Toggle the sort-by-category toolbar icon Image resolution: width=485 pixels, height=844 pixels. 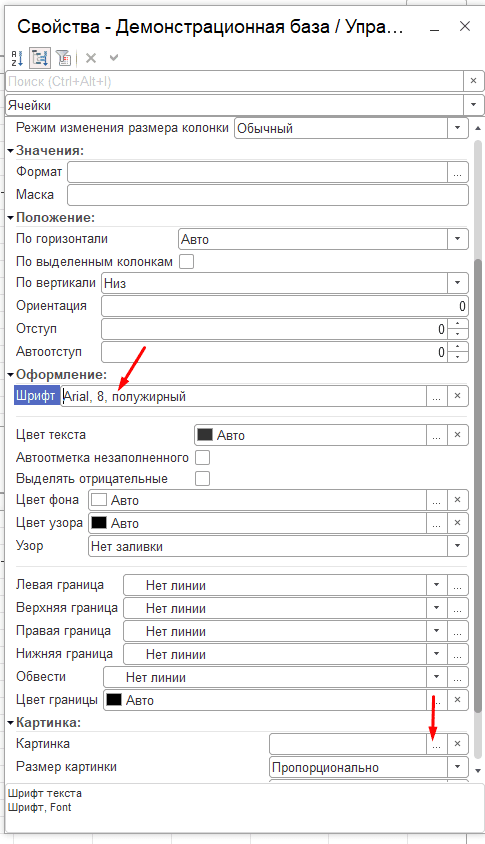pyautogui.click(x=40, y=58)
